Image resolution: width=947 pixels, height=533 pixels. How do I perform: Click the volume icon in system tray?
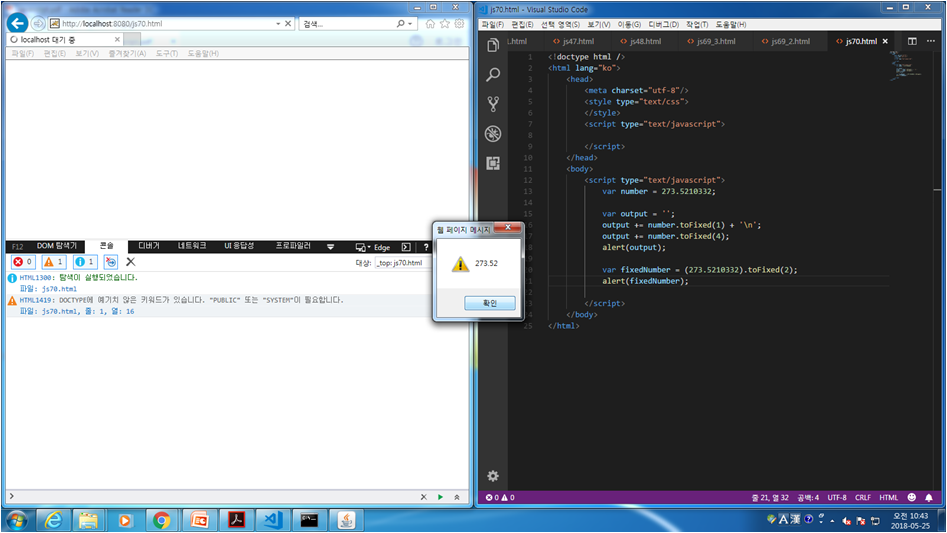847,520
